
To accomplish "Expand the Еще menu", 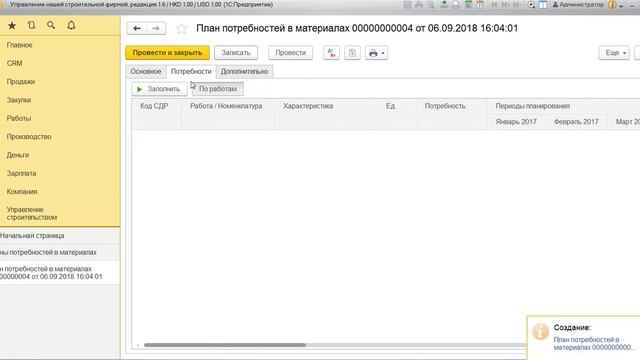I will tap(614, 53).
